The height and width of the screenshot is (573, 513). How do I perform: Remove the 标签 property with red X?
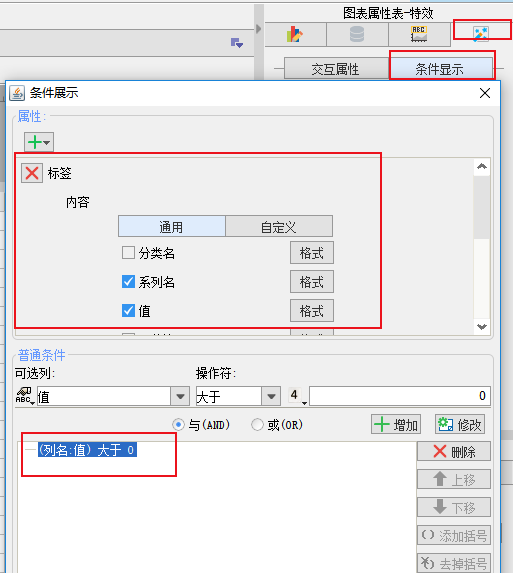pos(32,173)
